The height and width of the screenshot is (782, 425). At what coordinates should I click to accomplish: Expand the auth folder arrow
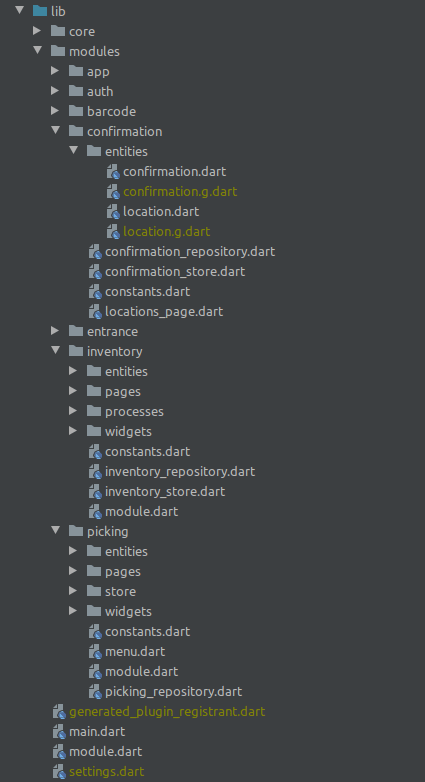pos(55,91)
